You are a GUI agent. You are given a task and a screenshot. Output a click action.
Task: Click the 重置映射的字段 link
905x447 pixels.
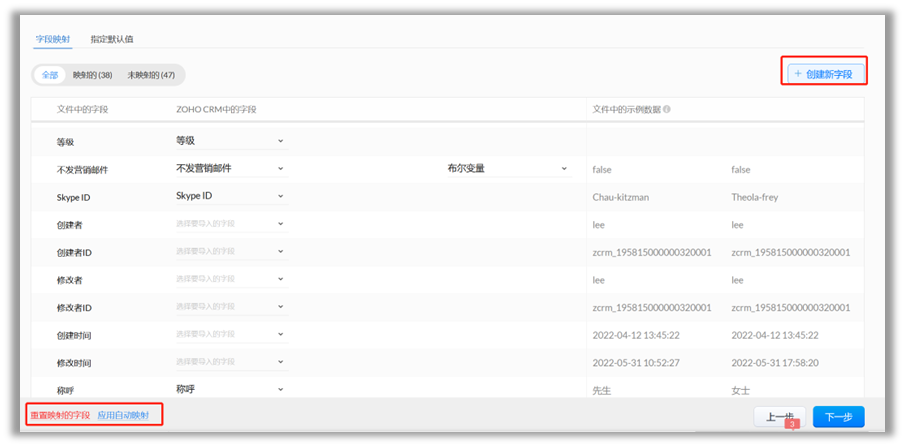pyautogui.click(x=59, y=415)
